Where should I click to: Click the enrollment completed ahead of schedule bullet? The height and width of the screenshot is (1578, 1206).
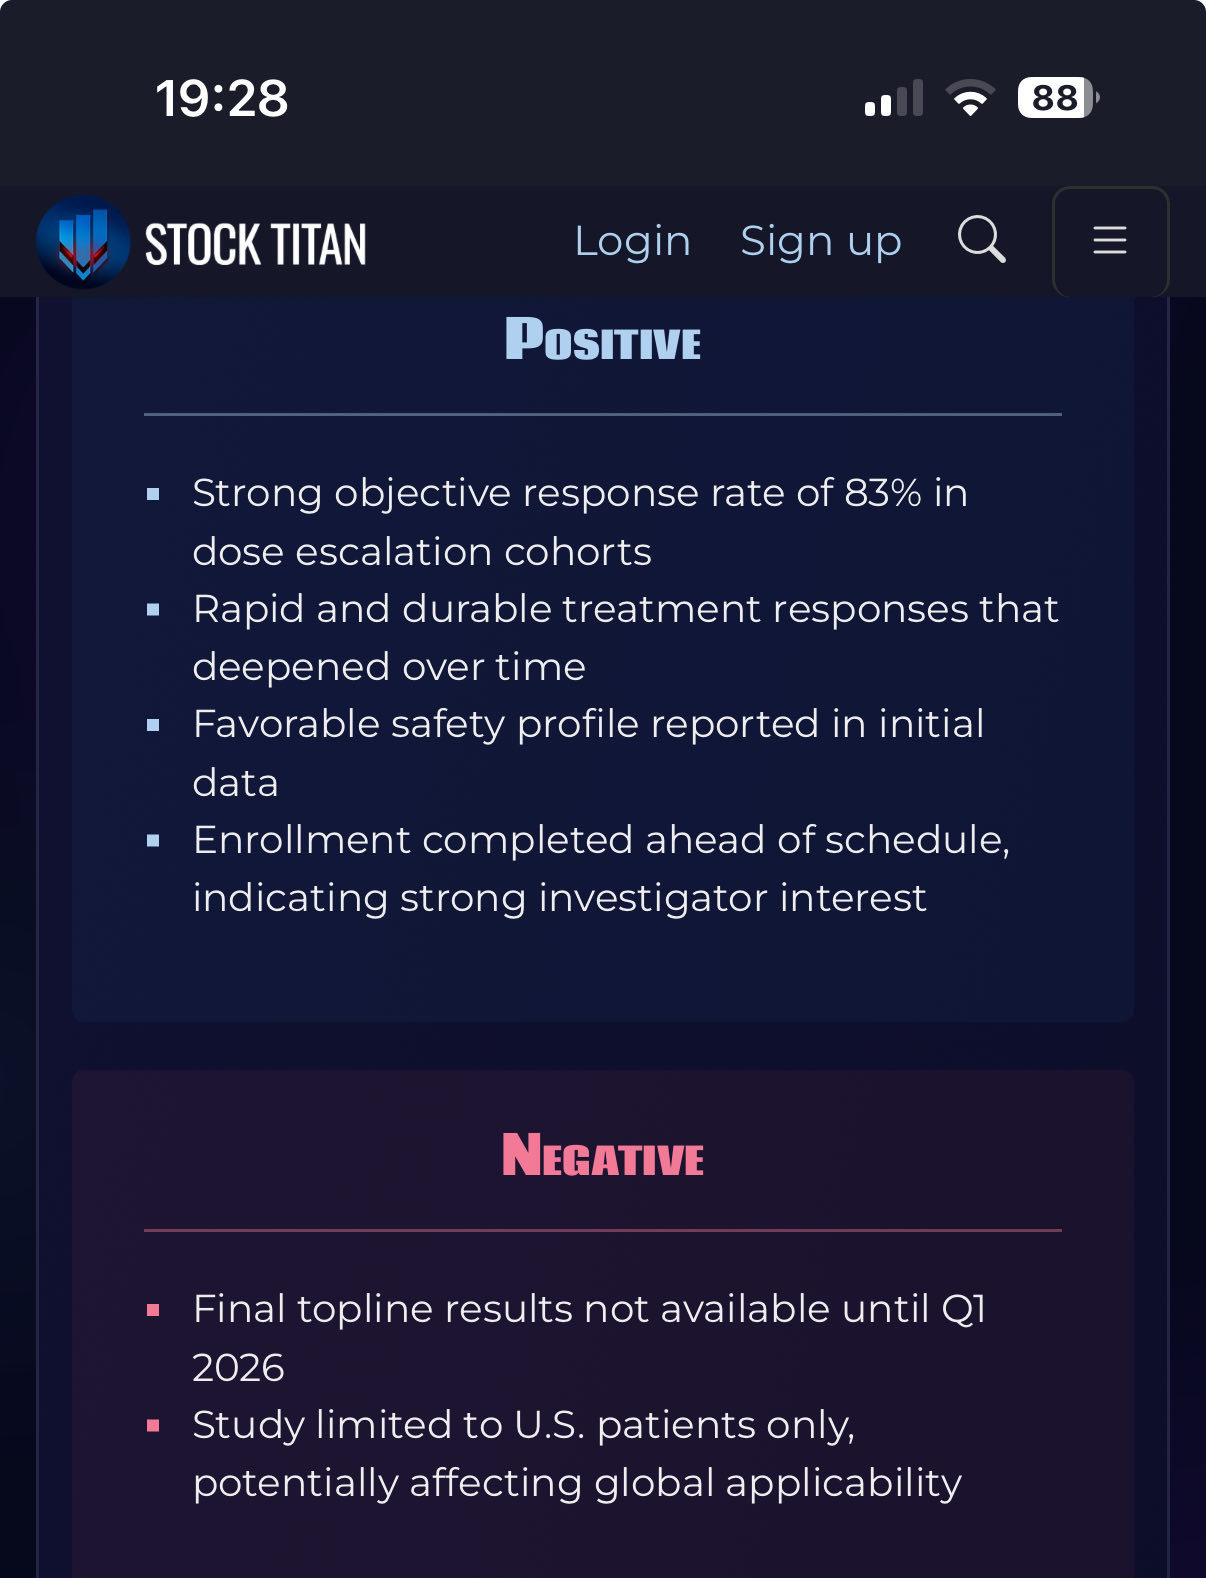(x=601, y=869)
